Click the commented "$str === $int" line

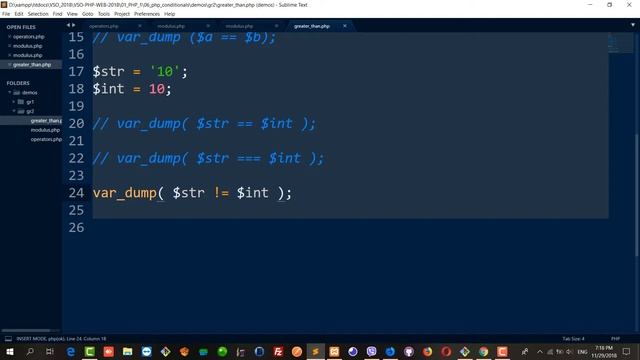pos(208,158)
